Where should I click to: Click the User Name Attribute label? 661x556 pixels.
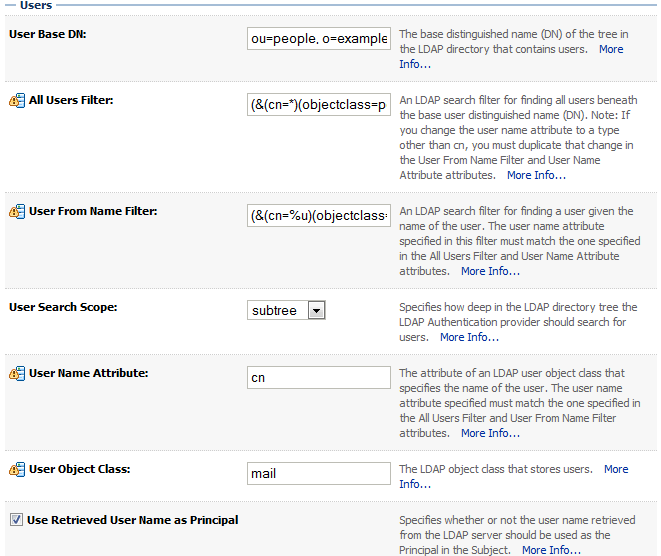coord(89,373)
